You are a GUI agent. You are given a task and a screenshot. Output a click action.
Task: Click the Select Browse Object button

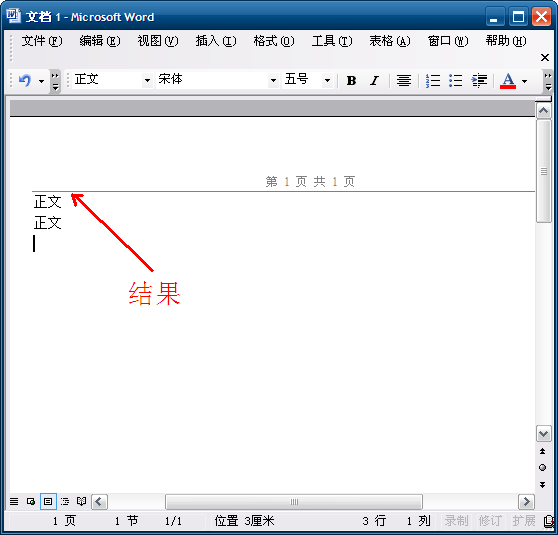coord(542,468)
